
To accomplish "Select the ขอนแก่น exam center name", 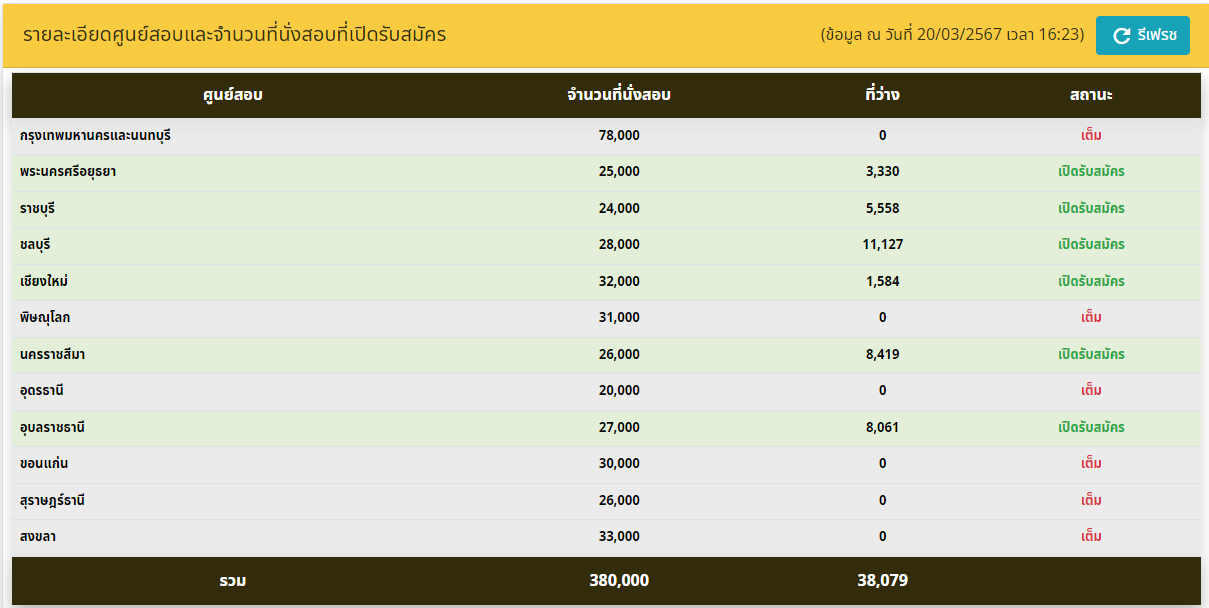I will point(44,463).
